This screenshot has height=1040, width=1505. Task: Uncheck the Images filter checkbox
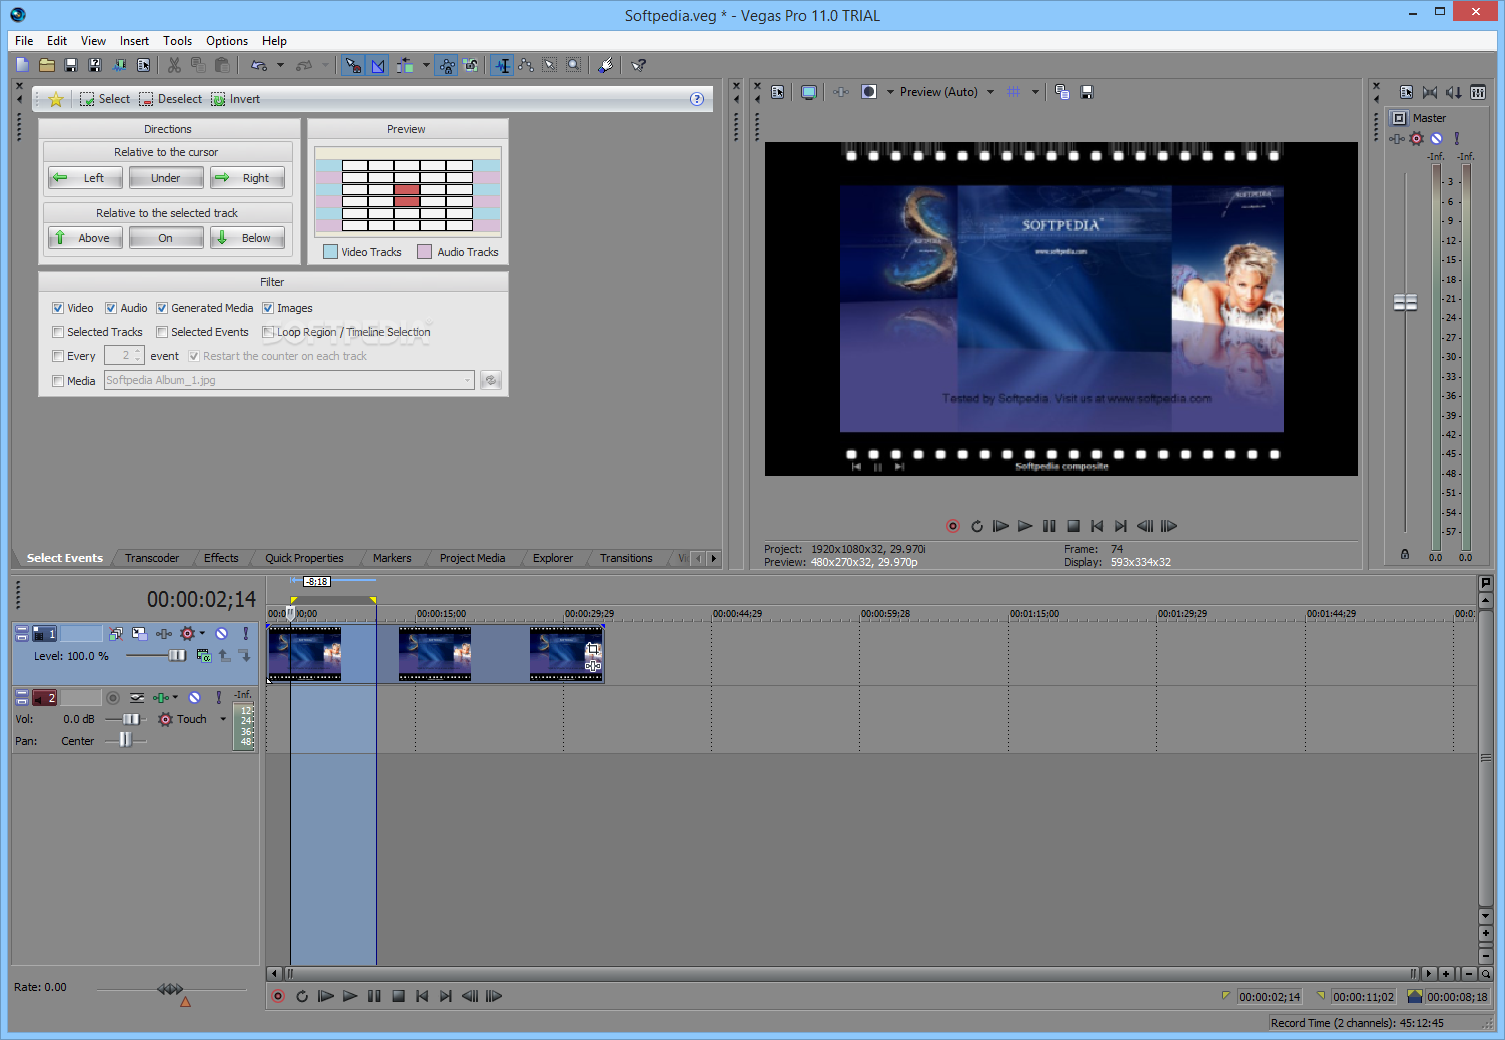[x=268, y=308]
